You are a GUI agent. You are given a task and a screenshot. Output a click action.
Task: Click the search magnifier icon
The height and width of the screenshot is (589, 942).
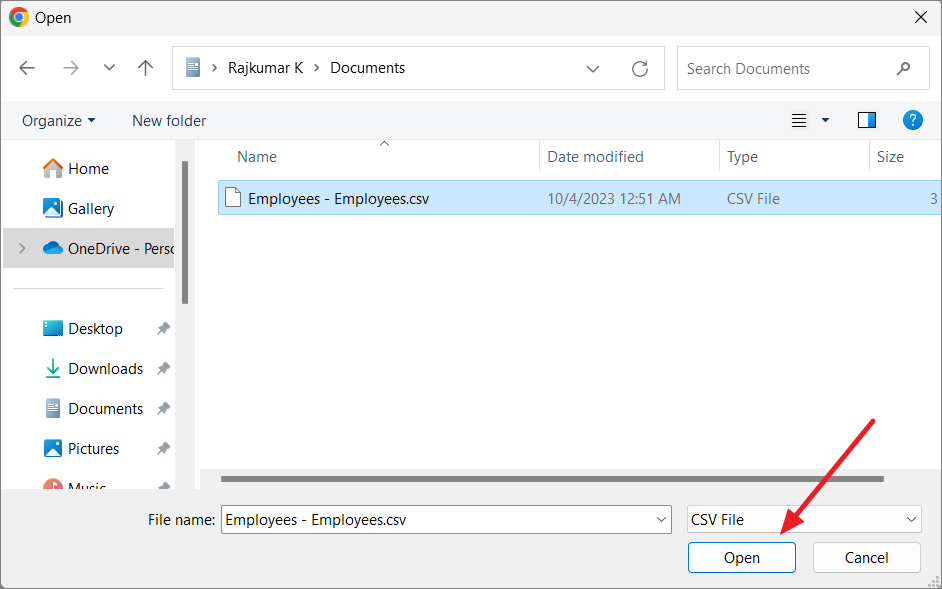pos(903,68)
